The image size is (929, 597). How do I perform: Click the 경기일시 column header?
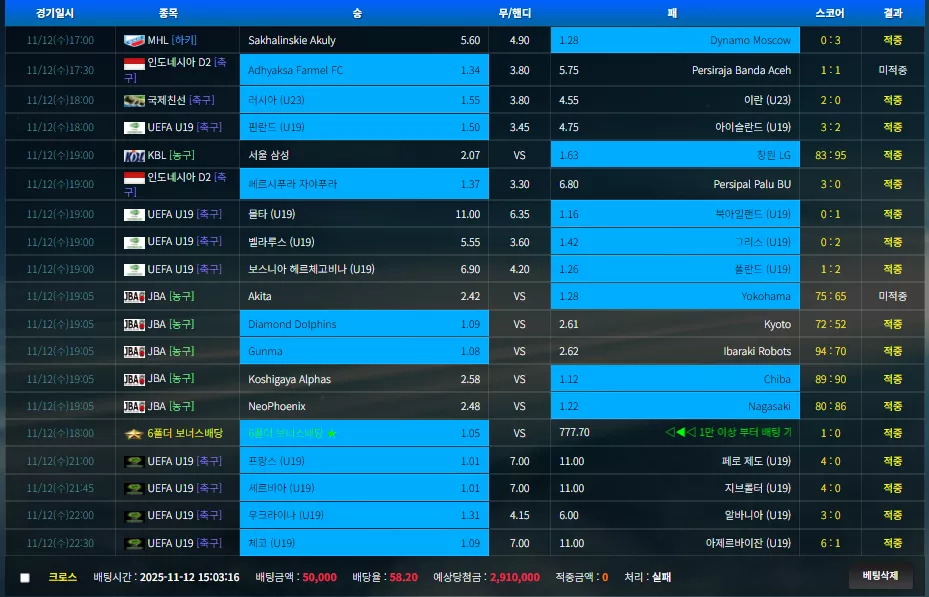click(x=55, y=13)
